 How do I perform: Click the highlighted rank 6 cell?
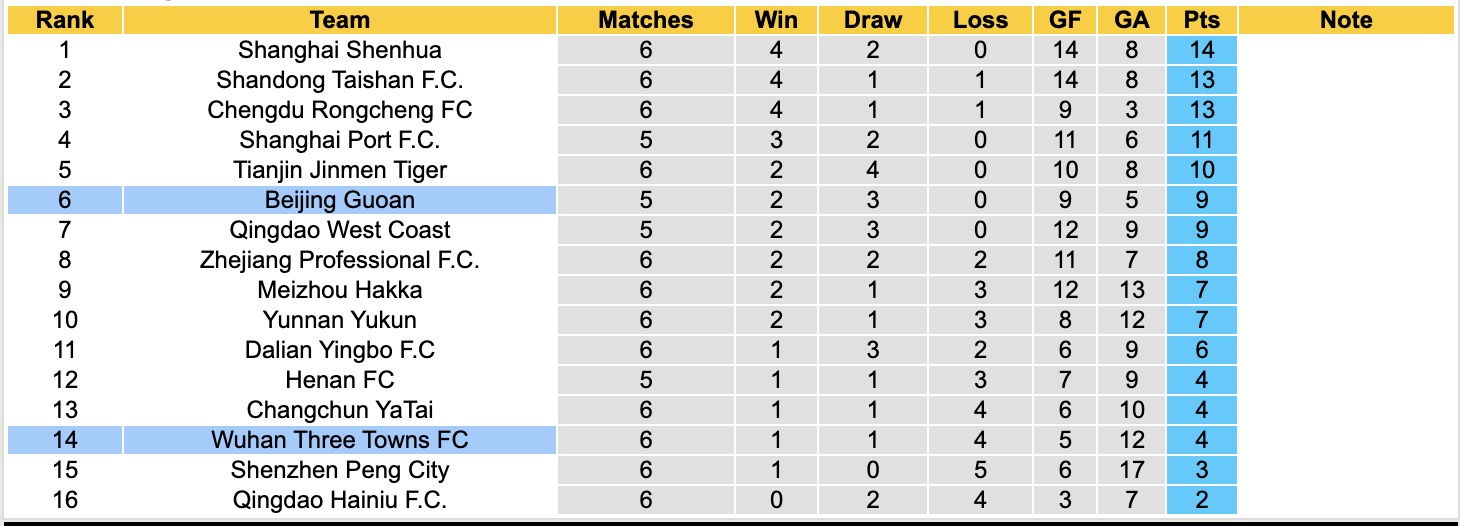63,200
